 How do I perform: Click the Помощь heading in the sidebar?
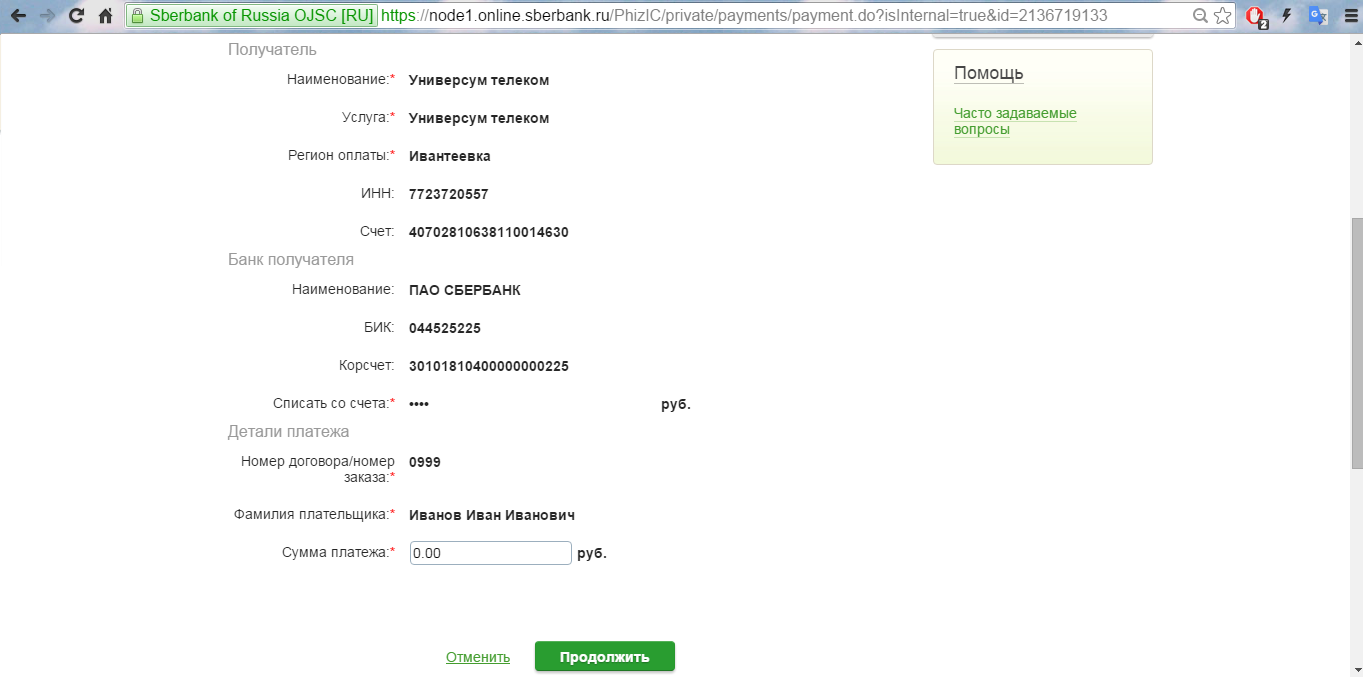pyautogui.click(x=989, y=73)
